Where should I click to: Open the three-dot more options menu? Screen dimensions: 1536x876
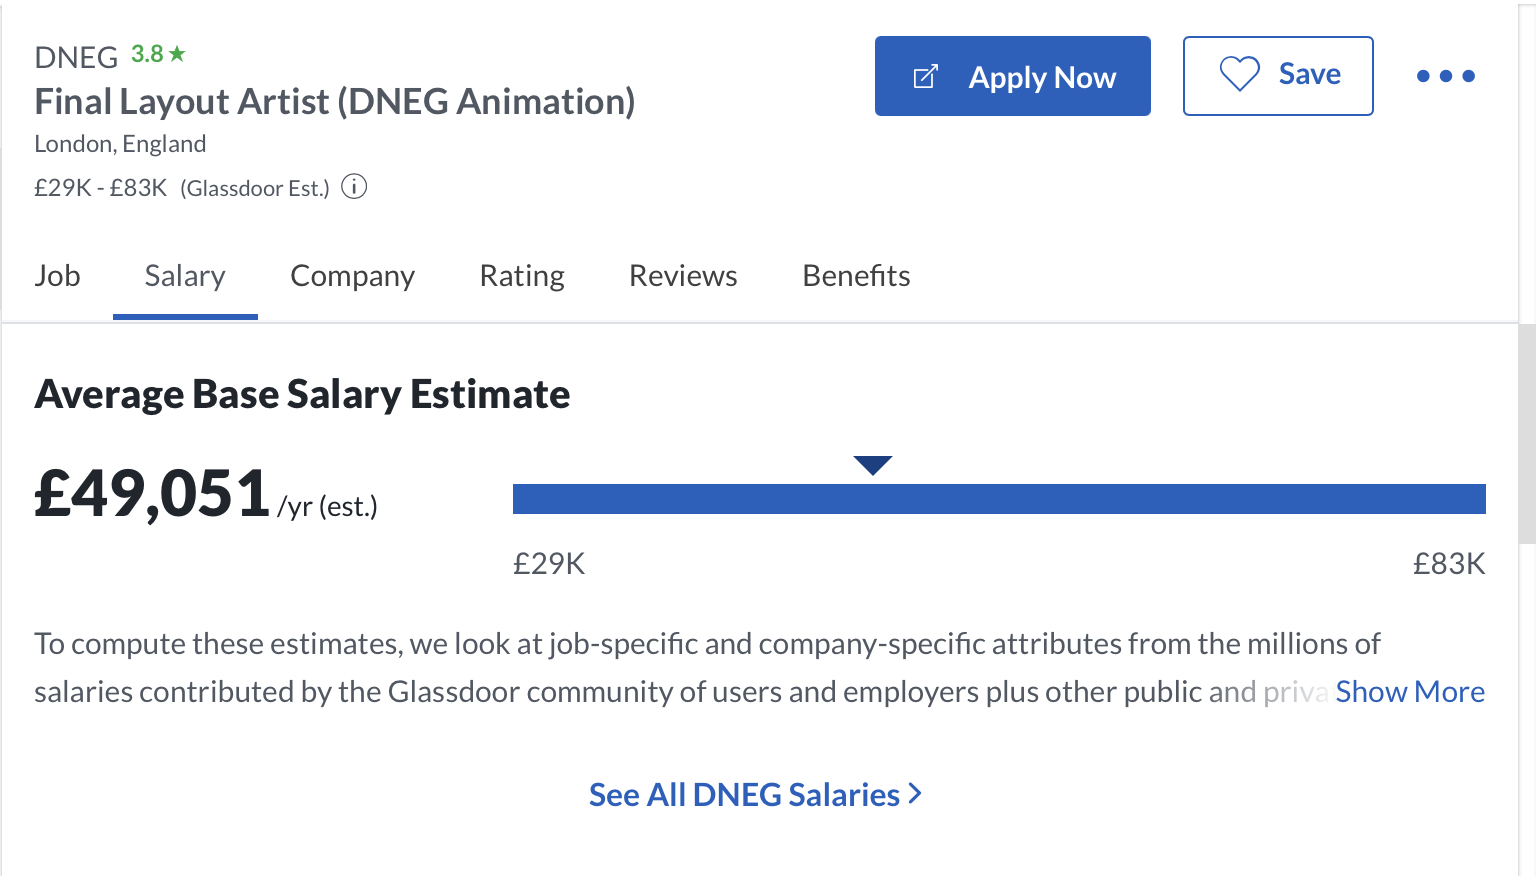pyautogui.click(x=1446, y=76)
